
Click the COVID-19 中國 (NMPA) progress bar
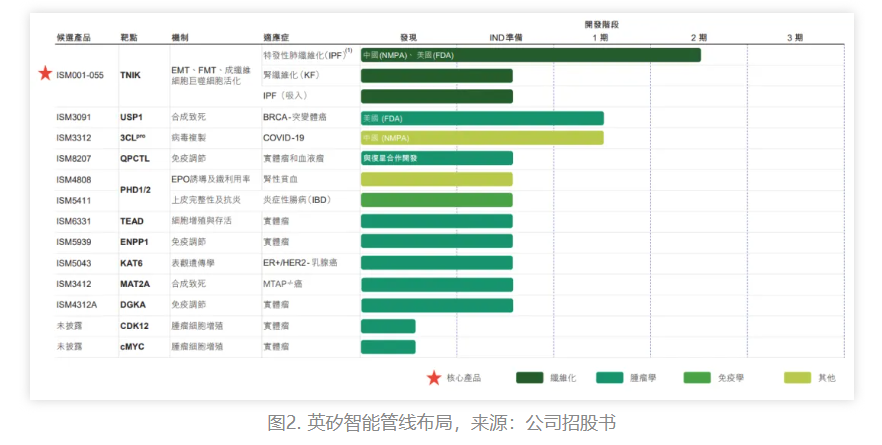click(x=482, y=138)
